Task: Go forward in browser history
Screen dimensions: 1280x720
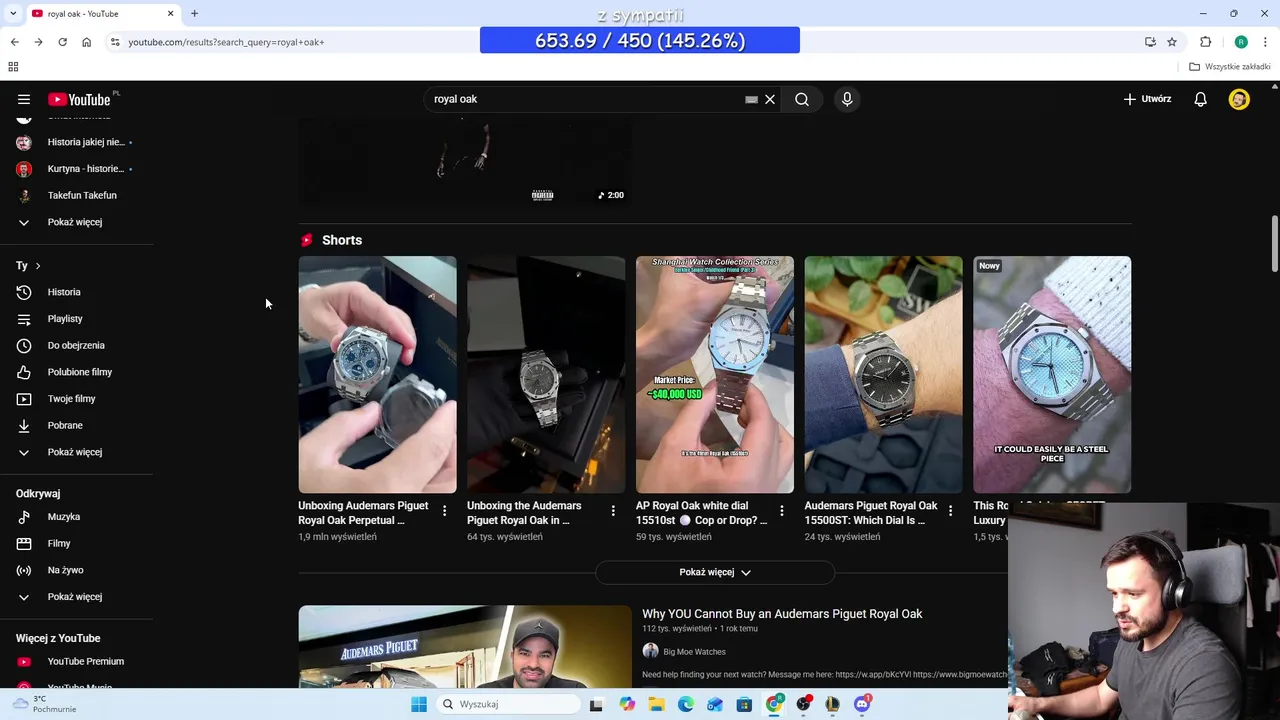Action: pyautogui.click(x=38, y=42)
